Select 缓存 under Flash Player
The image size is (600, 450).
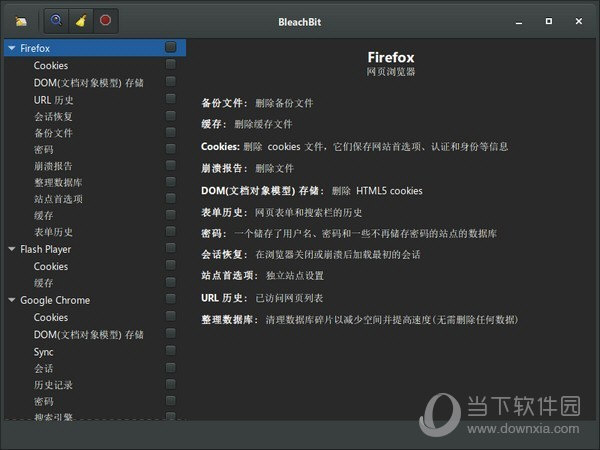click(x=44, y=283)
